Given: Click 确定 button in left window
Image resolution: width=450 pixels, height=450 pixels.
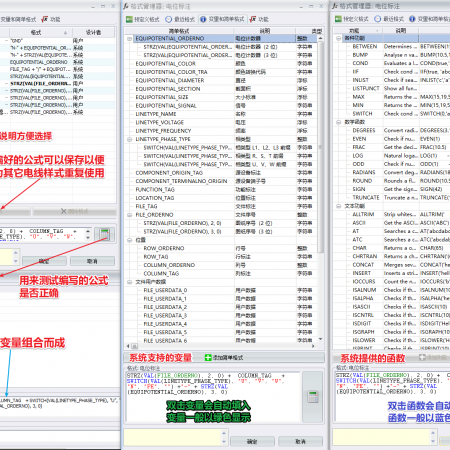Looking at the screenshot, I should [x=44, y=261].
